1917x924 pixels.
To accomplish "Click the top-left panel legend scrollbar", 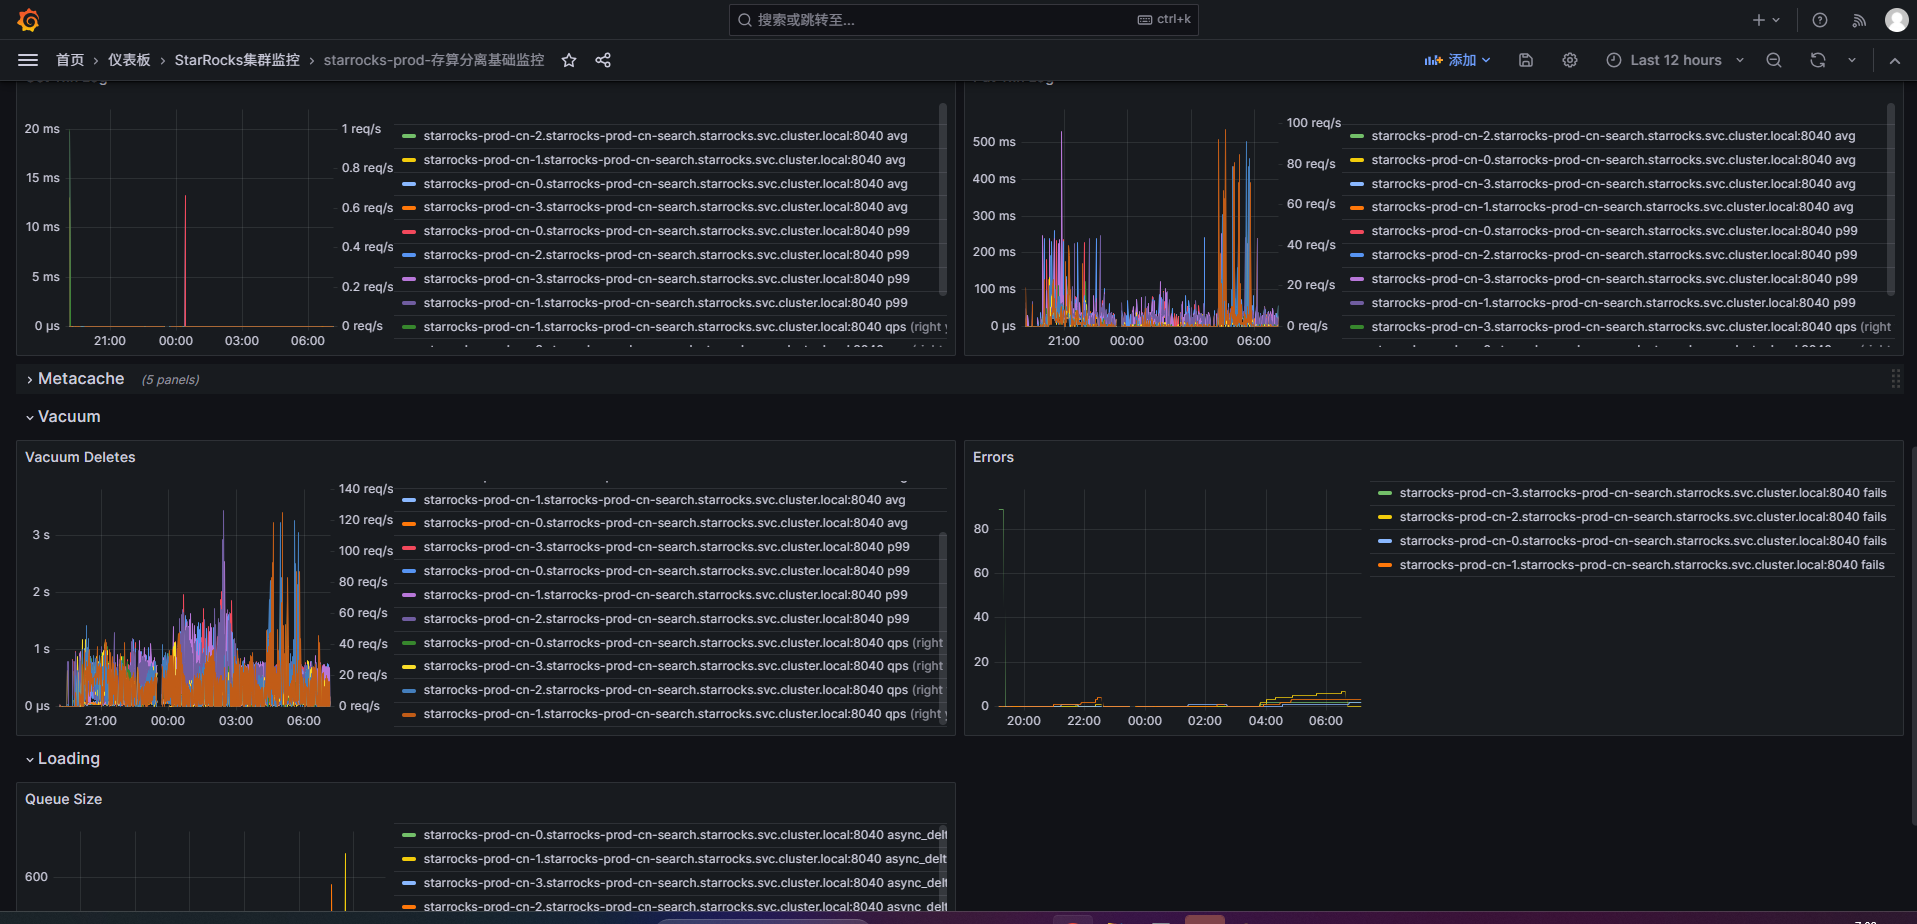I will pos(943,199).
